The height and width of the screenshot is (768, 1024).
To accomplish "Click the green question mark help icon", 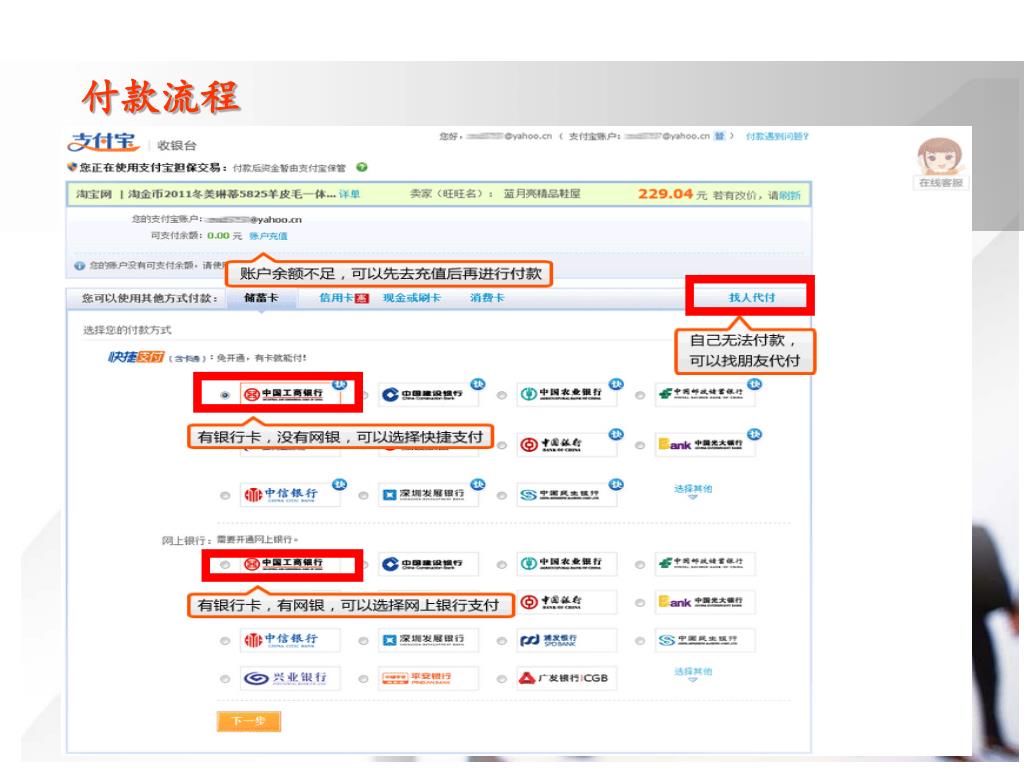I will pyautogui.click(x=362, y=167).
